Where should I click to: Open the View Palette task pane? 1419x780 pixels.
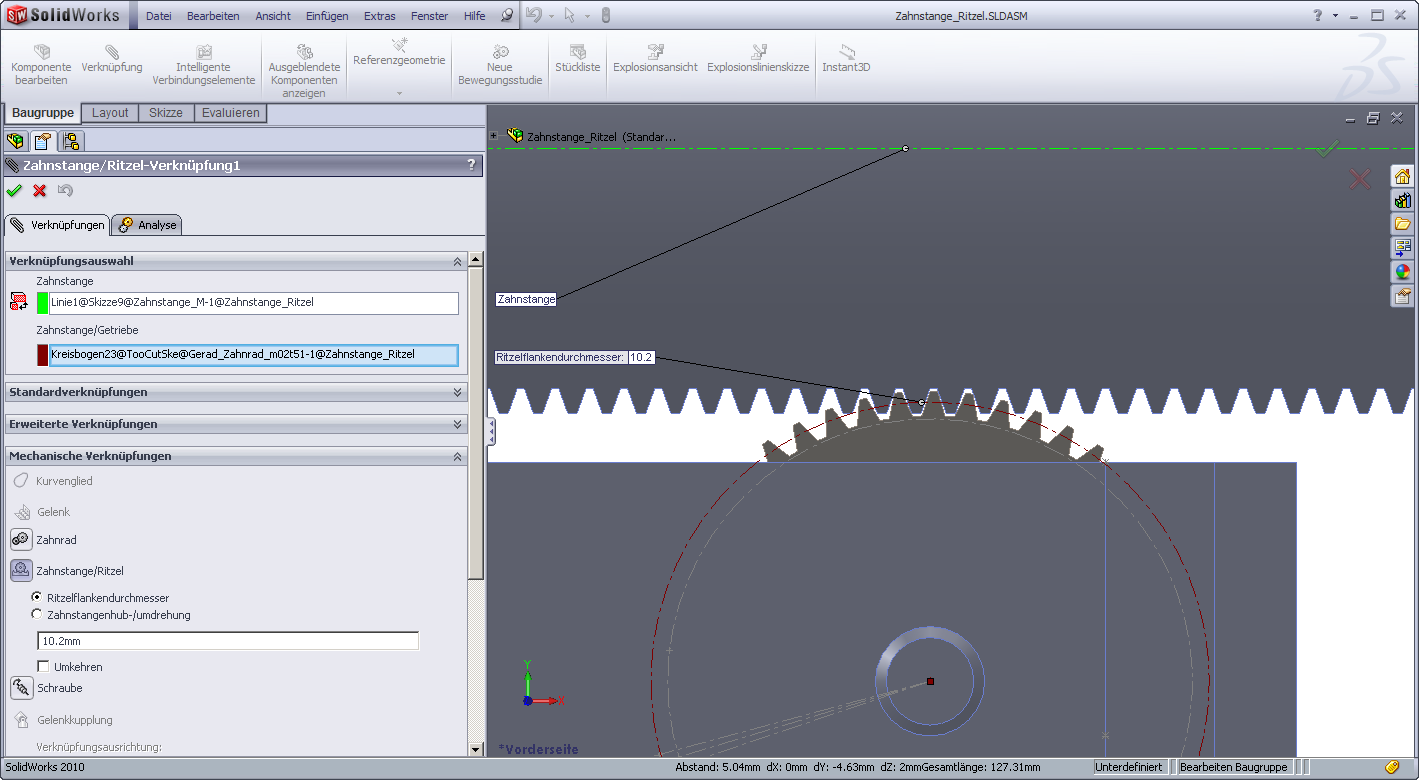1402,247
